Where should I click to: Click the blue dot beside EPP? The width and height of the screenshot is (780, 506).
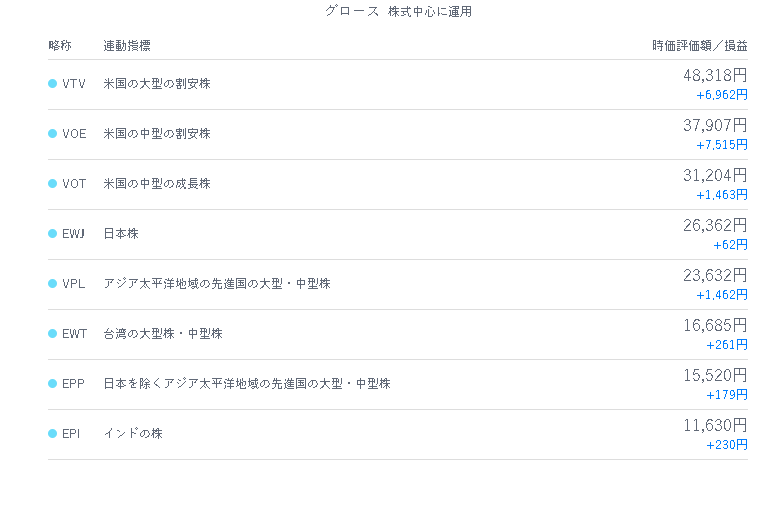click(x=52, y=384)
